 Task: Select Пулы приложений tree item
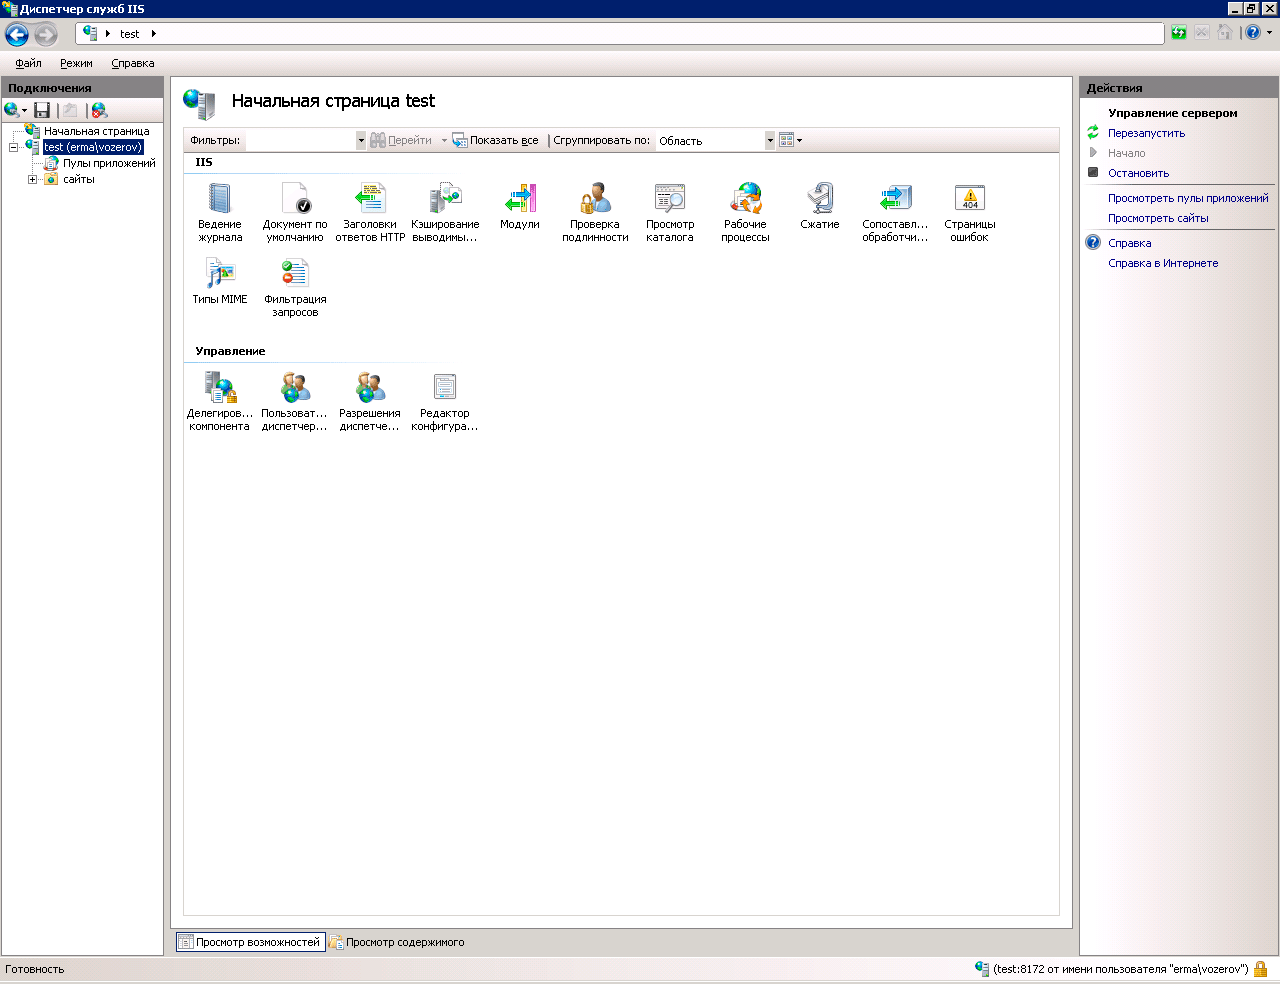coord(109,163)
